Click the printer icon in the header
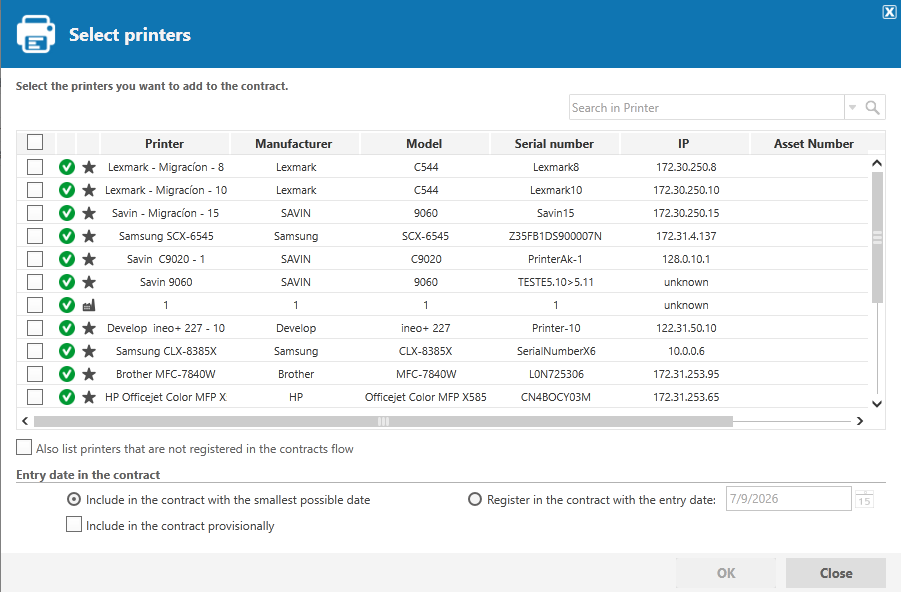The width and height of the screenshot is (901, 592). coord(36,34)
